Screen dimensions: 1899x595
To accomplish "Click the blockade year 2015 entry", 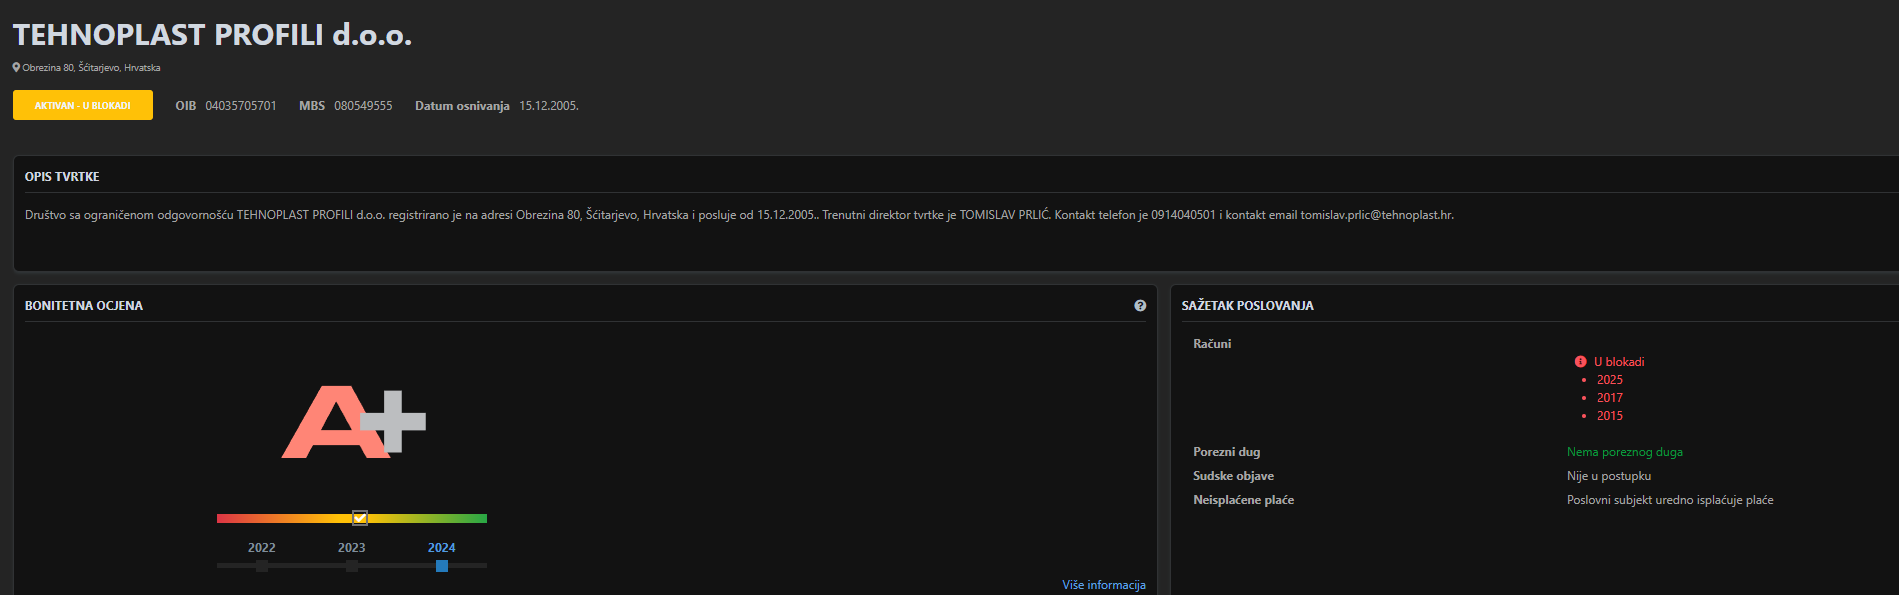I will pyautogui.click(x=1610, y=416).
